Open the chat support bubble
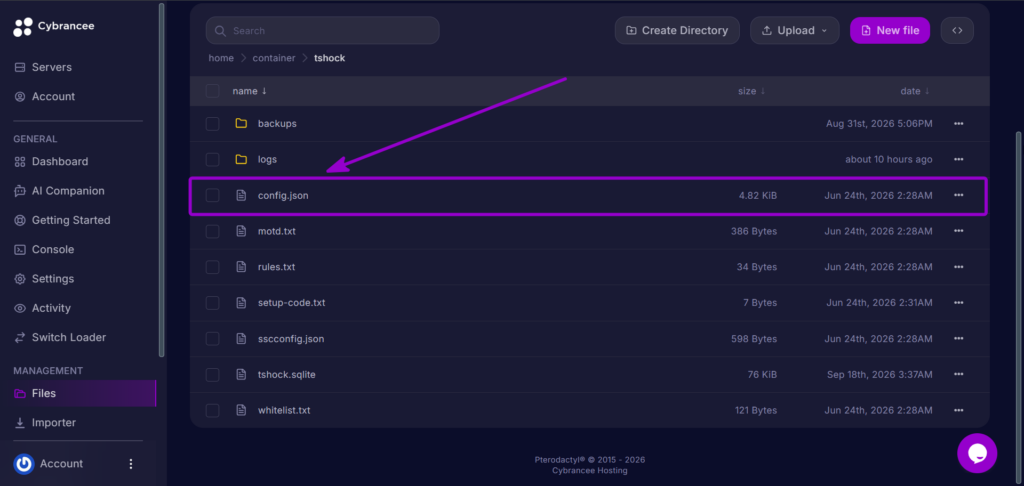The image size is (1024, 486). coord(977,453)
